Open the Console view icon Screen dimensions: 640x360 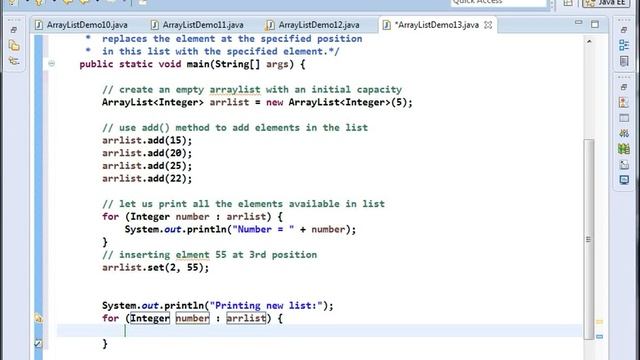pyautogui.click(x=624, y=180)
